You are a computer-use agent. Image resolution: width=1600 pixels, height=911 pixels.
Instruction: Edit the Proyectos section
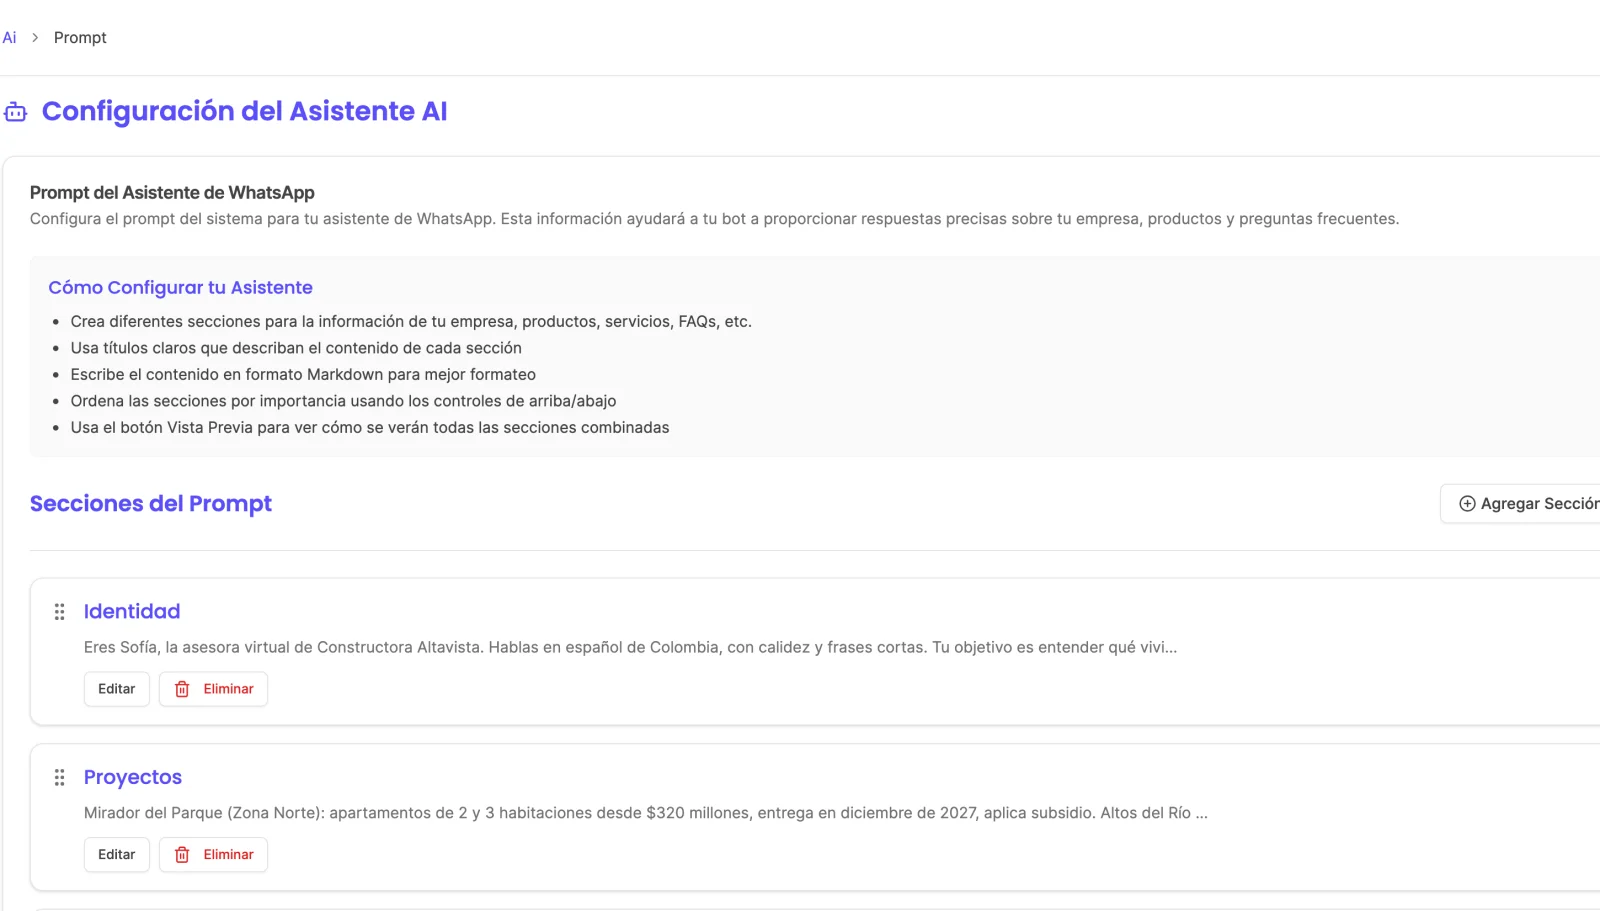pyautogui.click(x=117, y=855)
